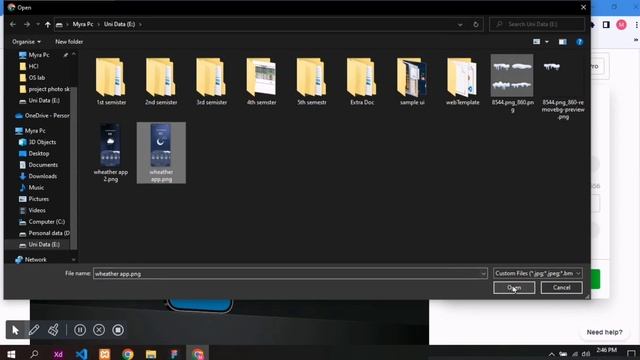Open recent locations dropdown arrow
This screenshot has width=640, height=360.
38,24
